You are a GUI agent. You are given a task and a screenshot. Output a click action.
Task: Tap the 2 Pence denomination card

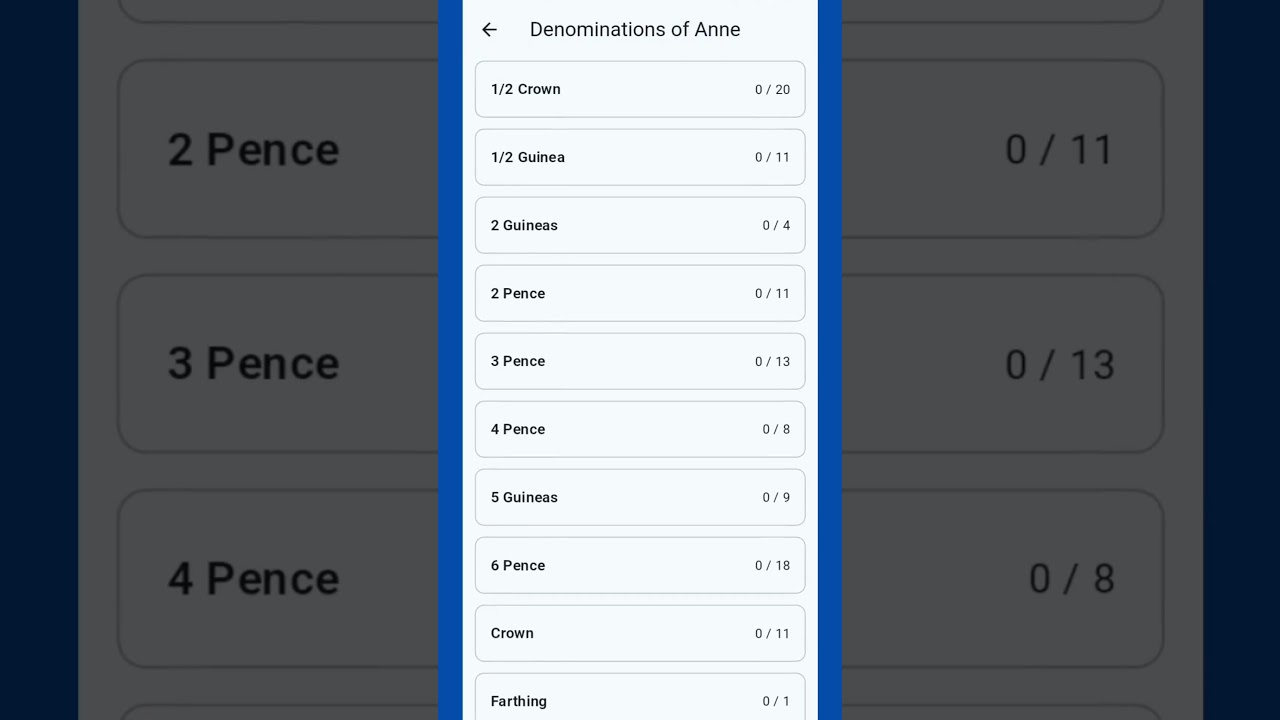pyautogui.click(x=639, y=293)
